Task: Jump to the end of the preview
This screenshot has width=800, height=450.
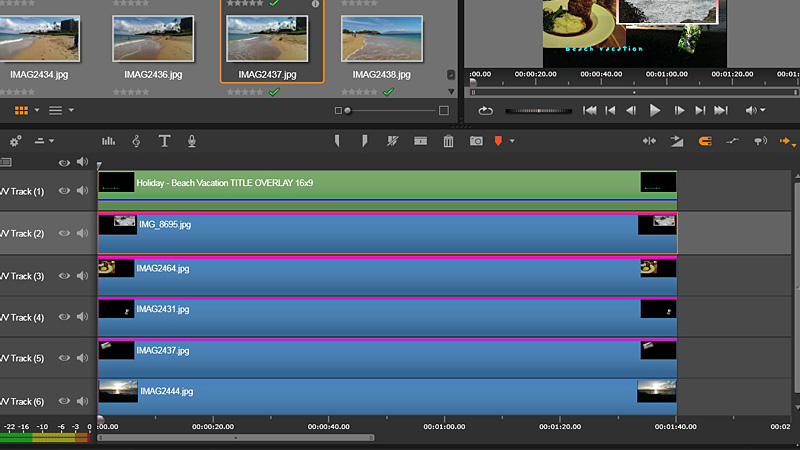Action: (x=722, y=111)
